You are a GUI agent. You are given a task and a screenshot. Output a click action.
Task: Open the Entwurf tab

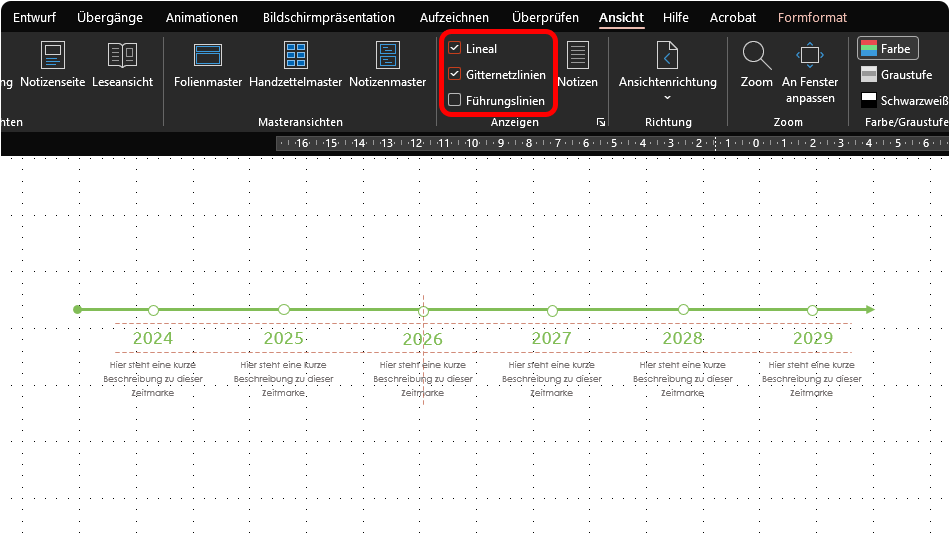pos(35,18)
